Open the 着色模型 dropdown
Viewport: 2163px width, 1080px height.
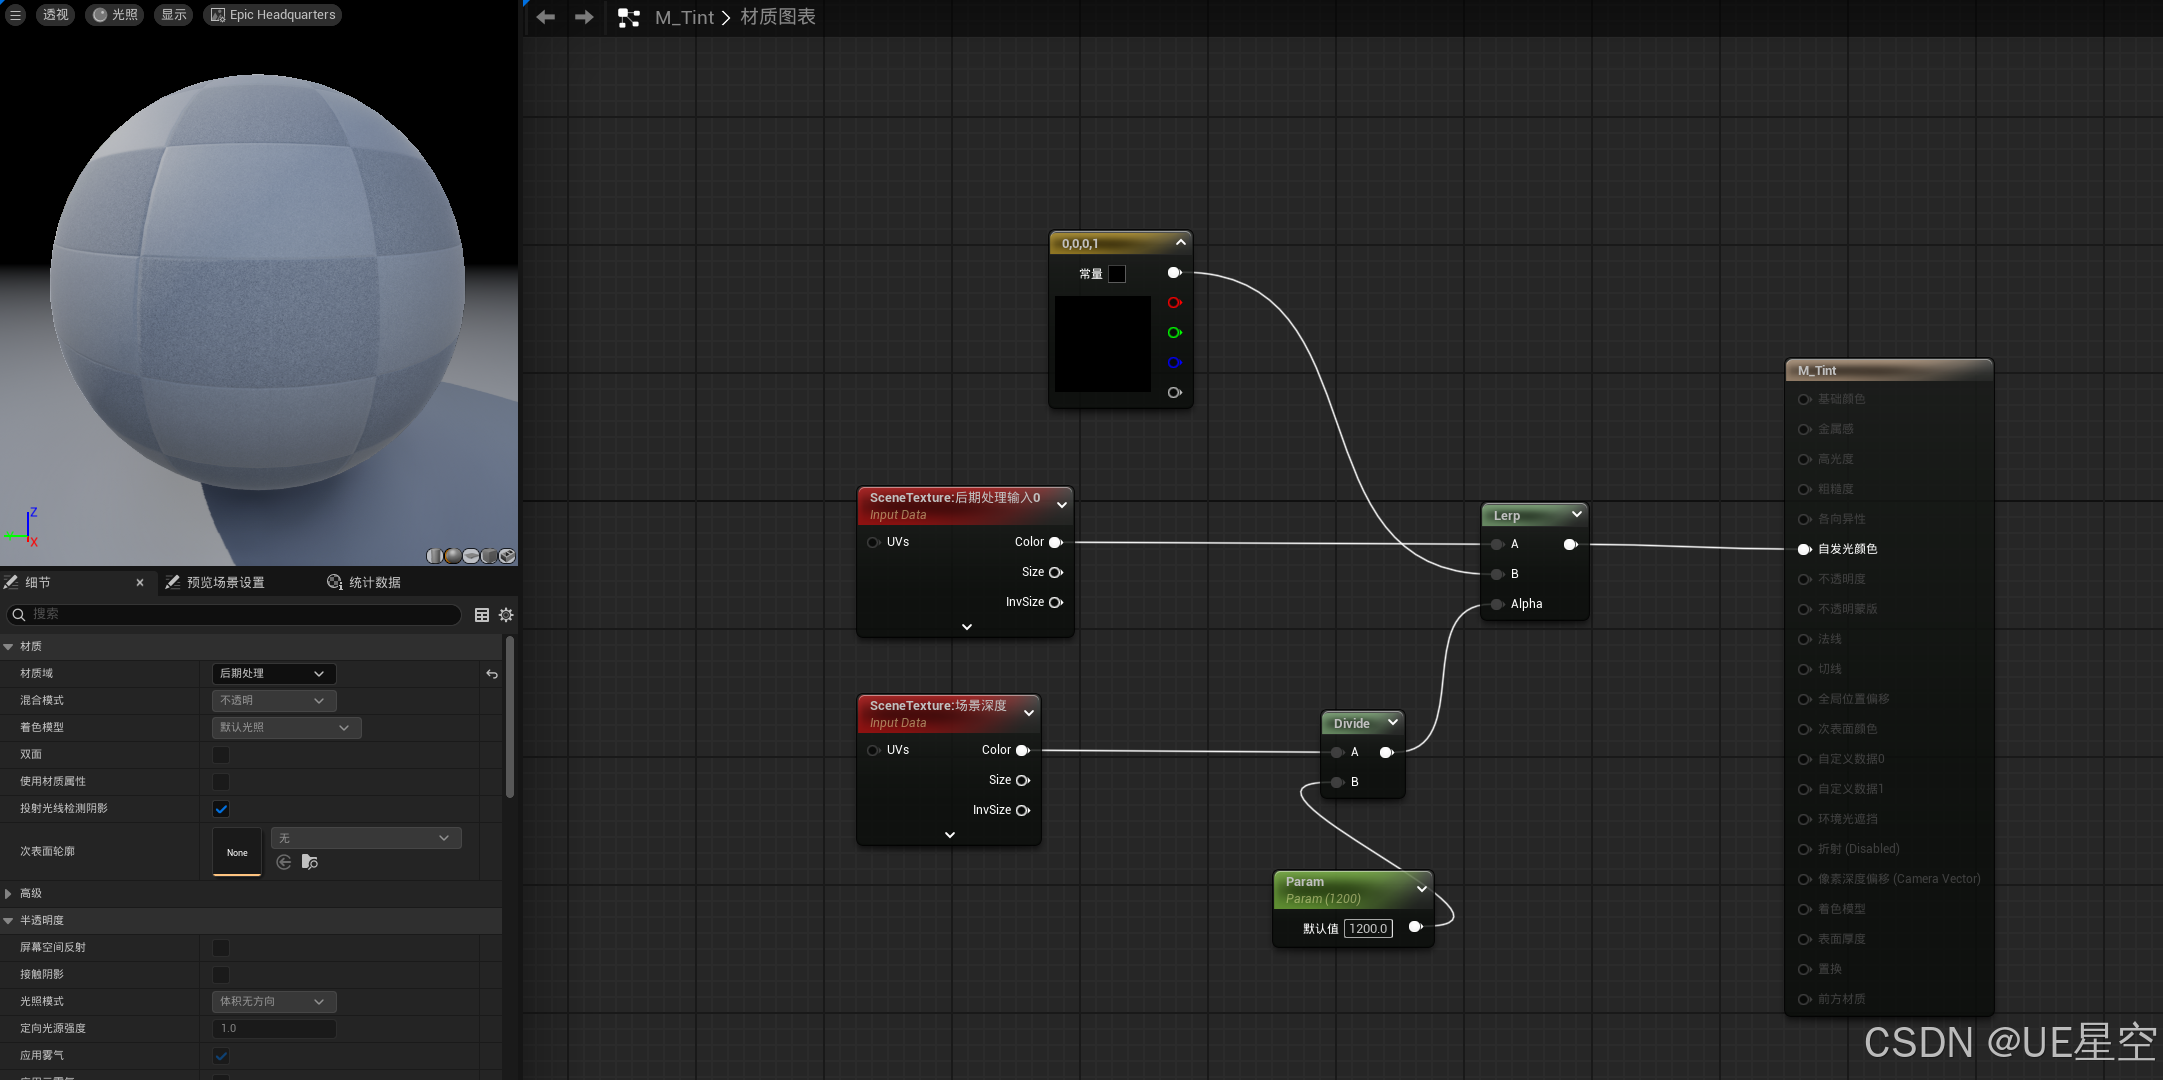coord(286,728)
